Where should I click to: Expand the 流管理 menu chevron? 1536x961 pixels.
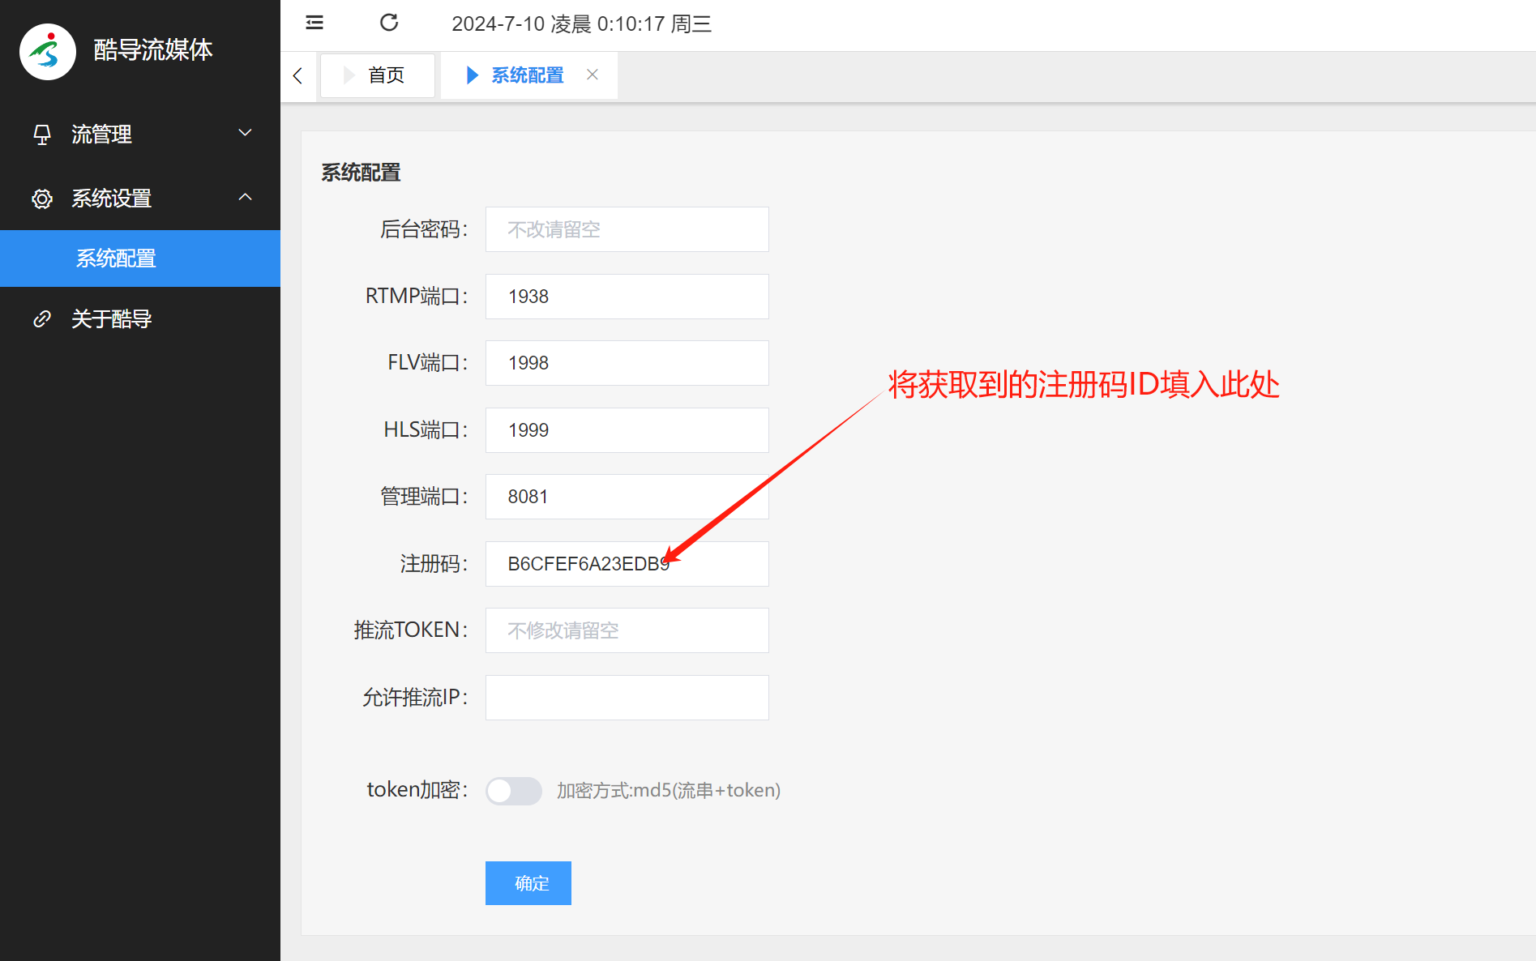tap(245, 133)
